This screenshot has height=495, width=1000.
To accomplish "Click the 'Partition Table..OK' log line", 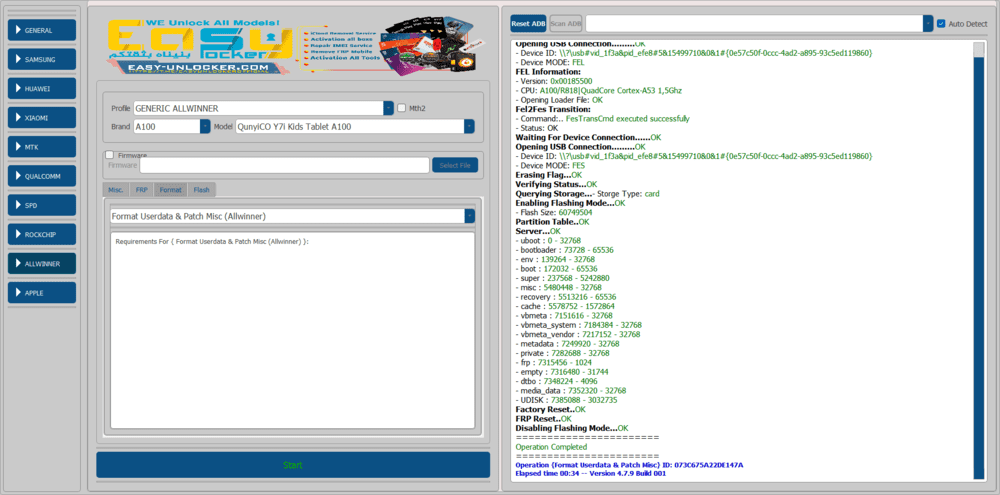I will click(552, 222).
